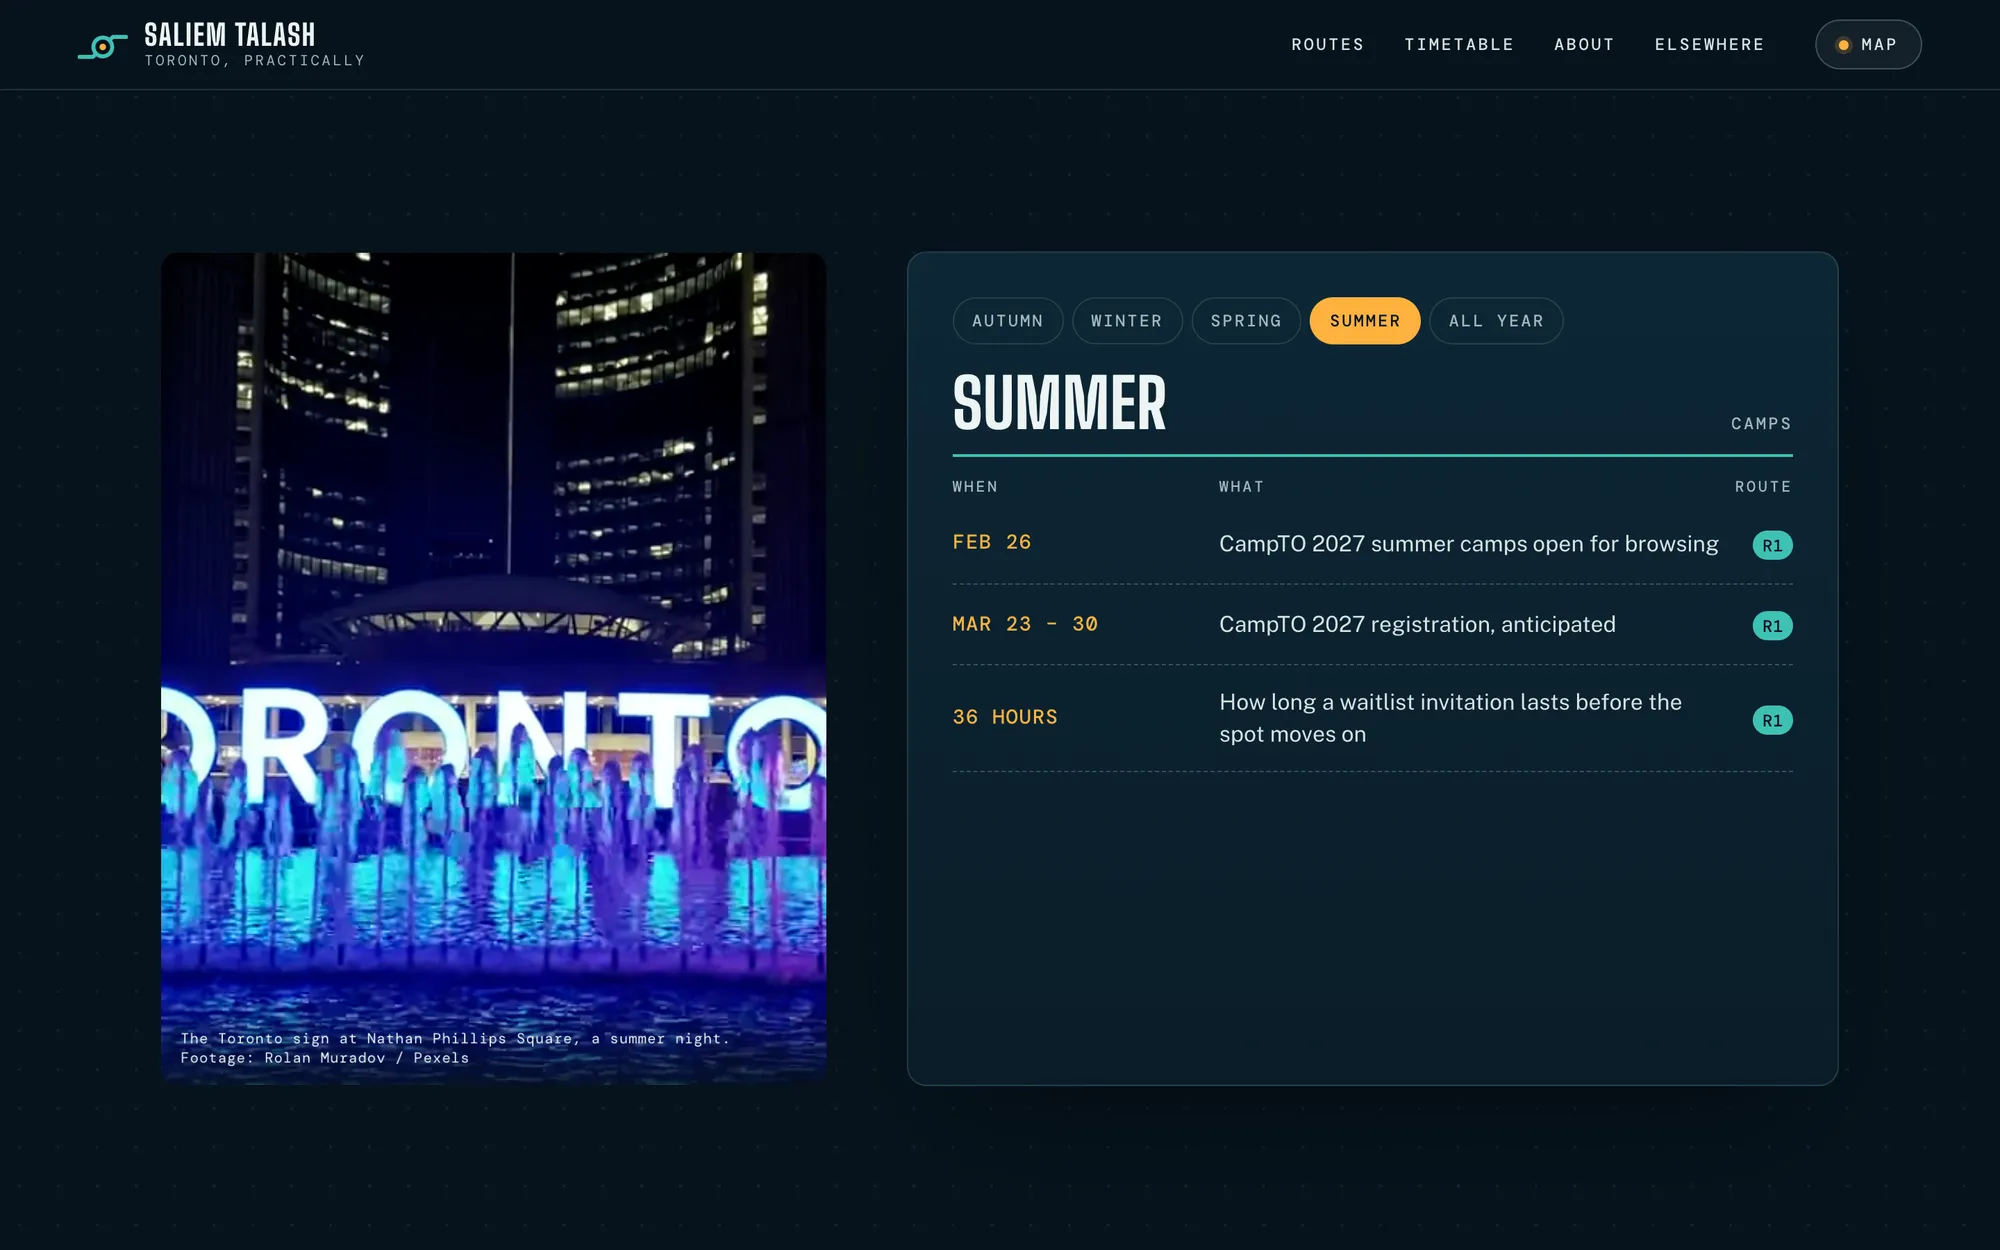2000x1250 pixels.
Task: Click the 'Footage: Rolan Muradov / Pexels' credit
Action: 325,1058
